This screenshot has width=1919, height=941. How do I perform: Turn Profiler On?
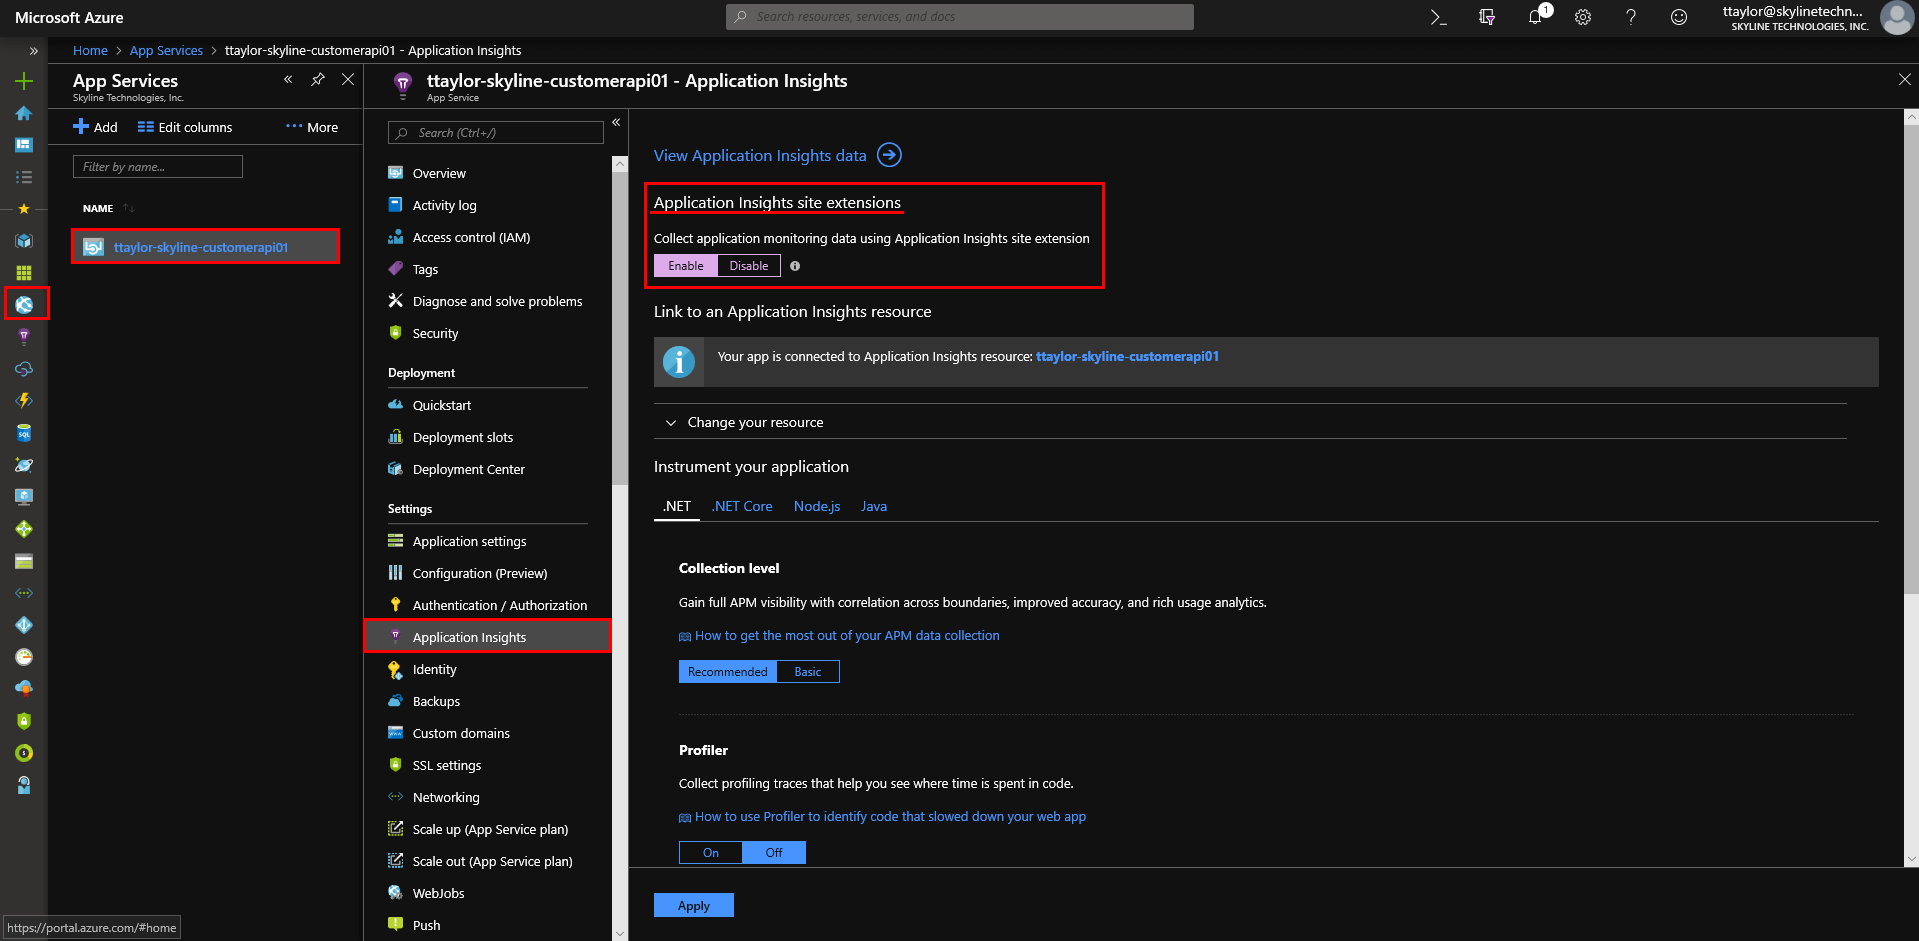point(711,853)
